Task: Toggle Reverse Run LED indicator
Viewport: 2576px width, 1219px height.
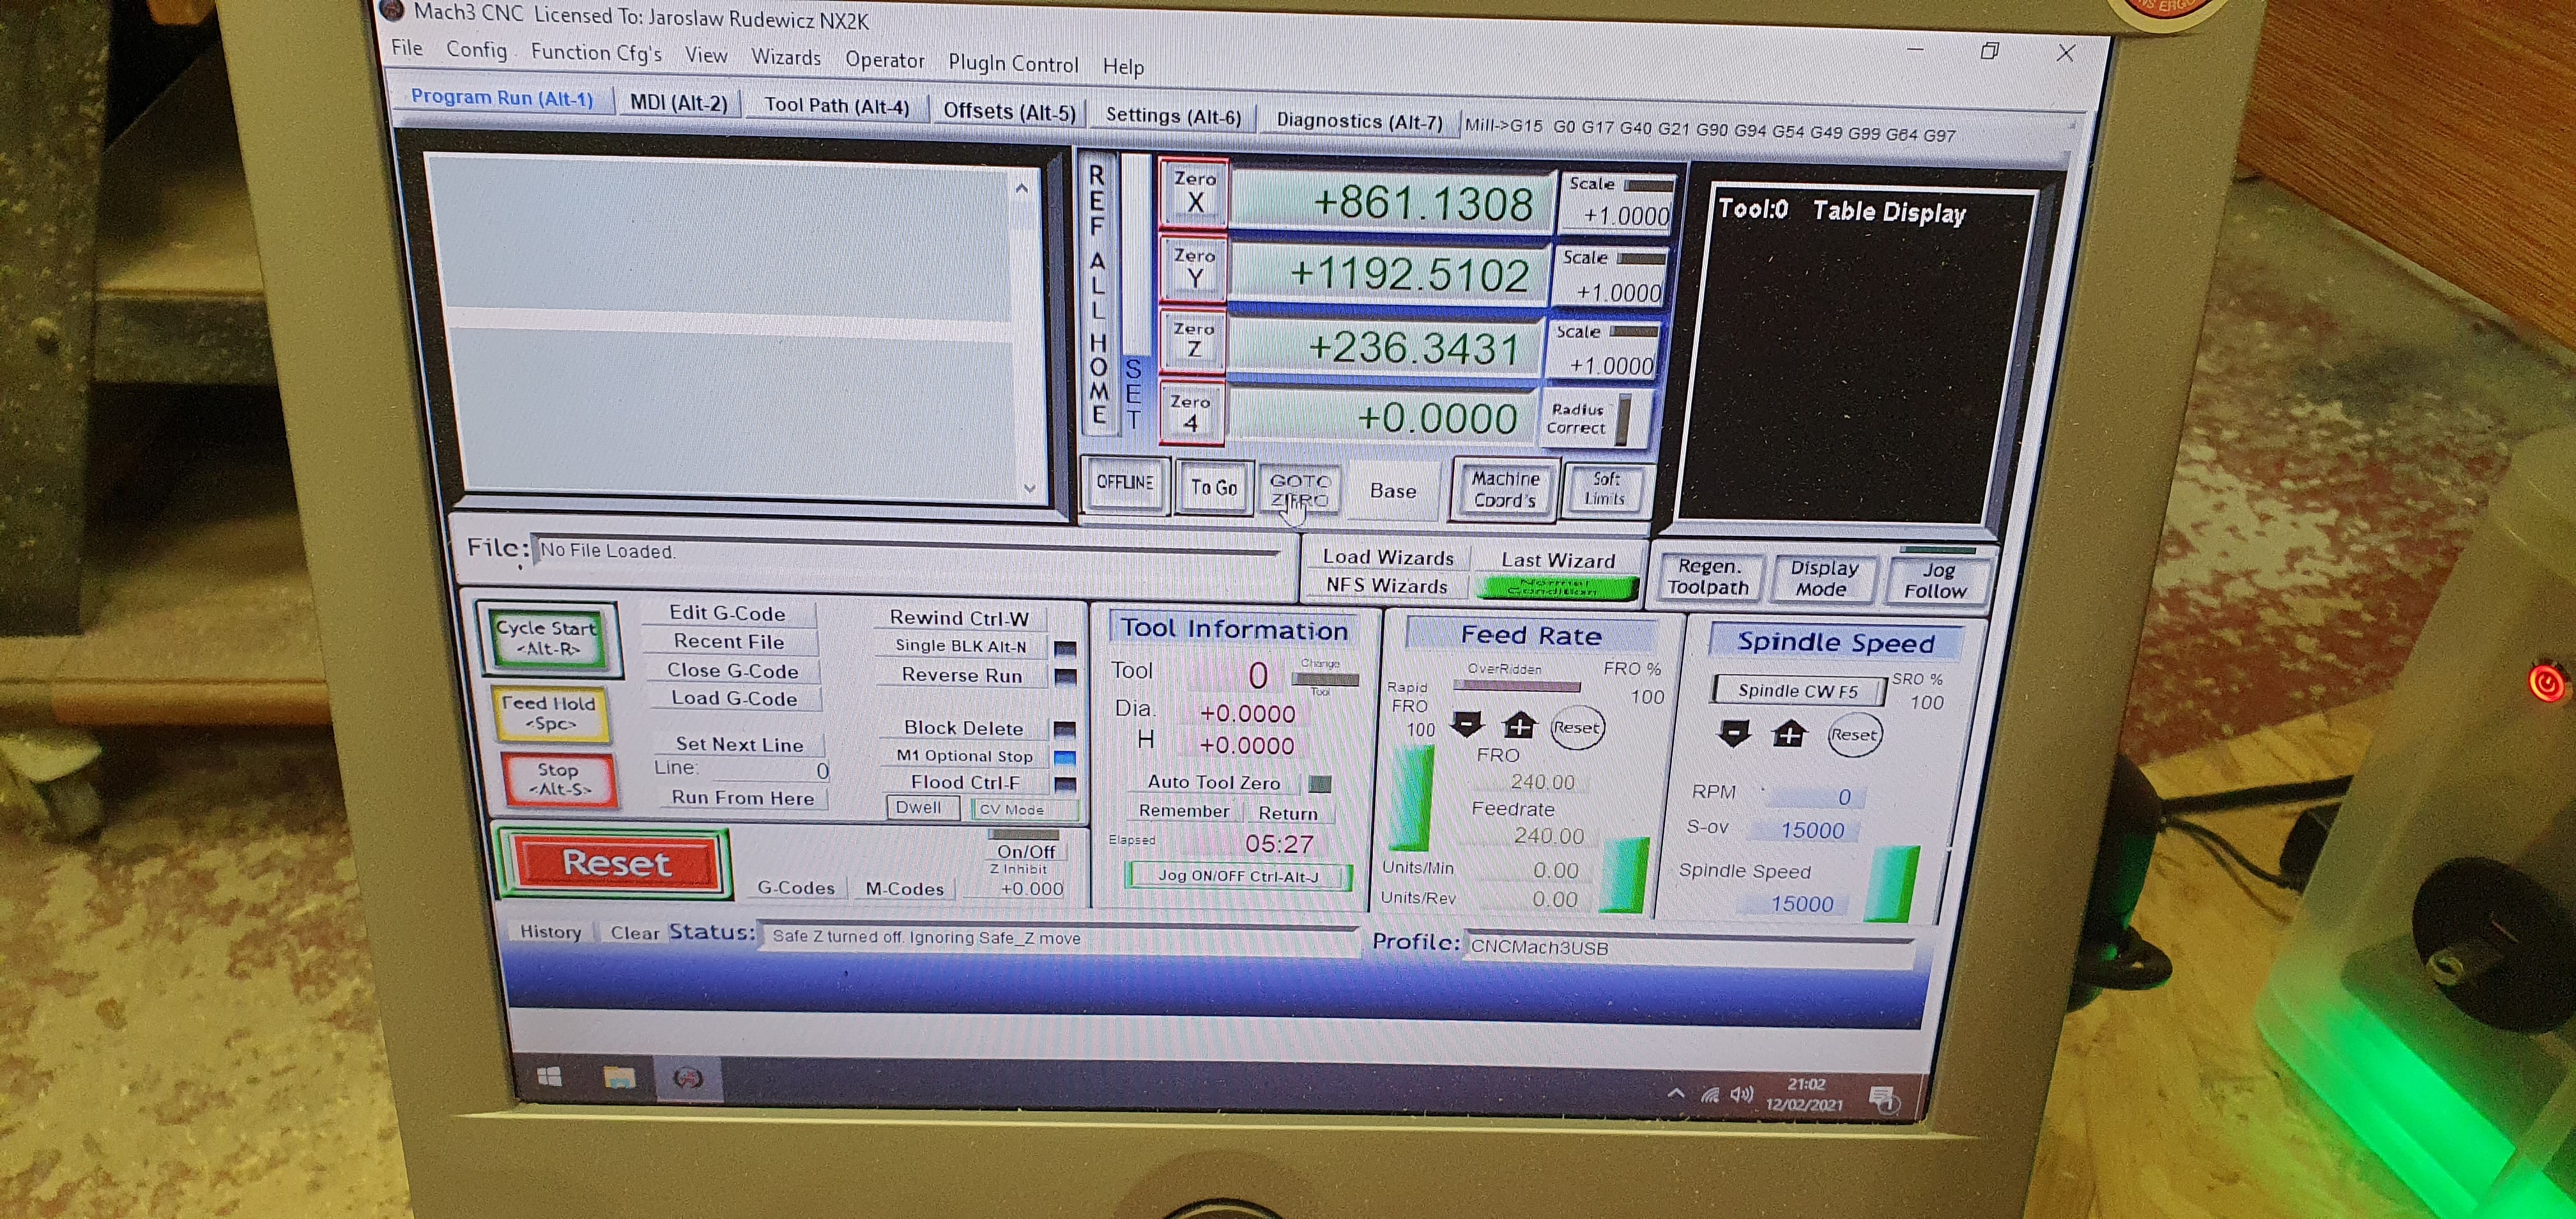Action: [1065, 676]
